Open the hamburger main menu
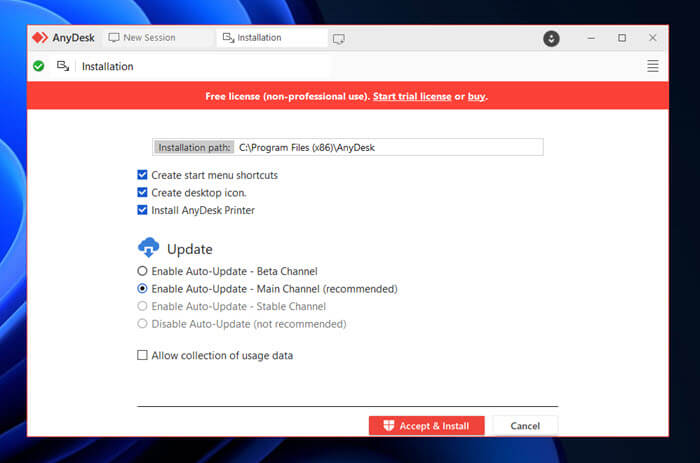The image size is (700, 463). click(x=653, y=66)
